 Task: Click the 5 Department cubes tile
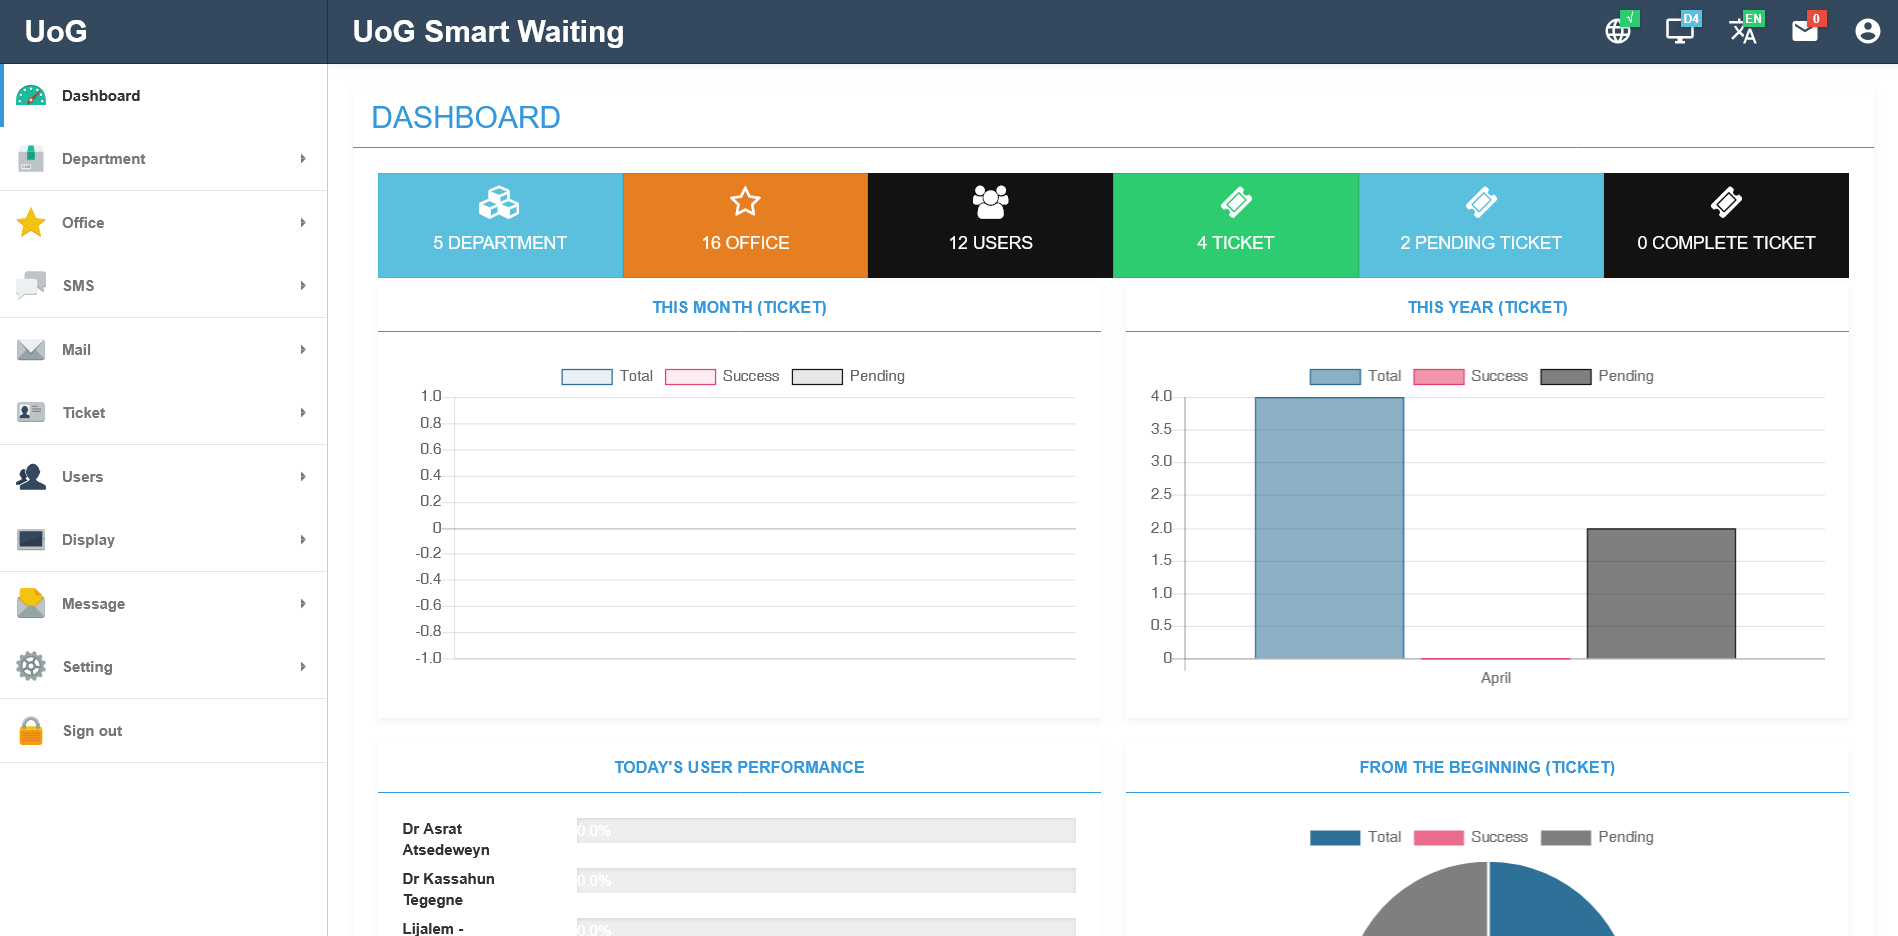pos(500,225)
